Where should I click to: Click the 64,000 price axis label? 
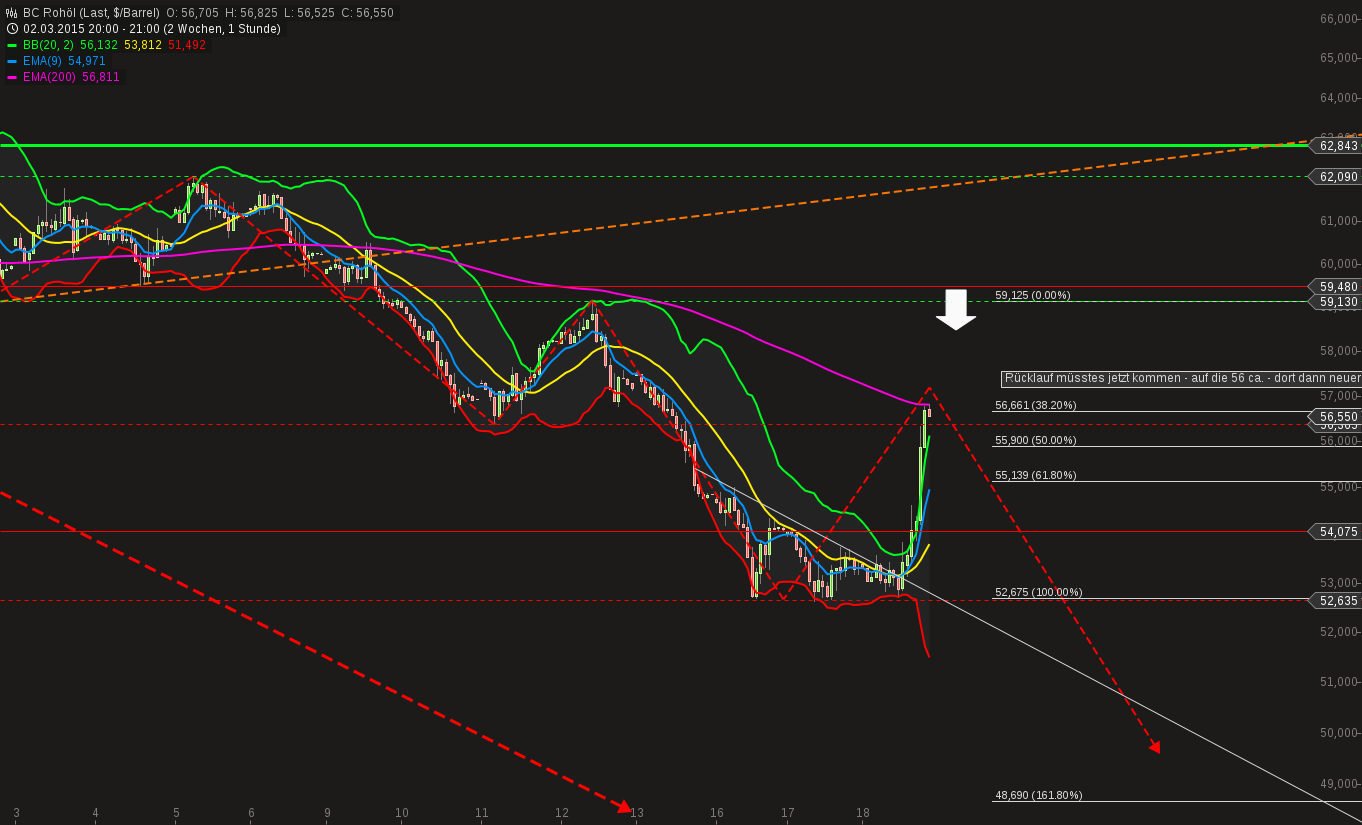pos(1339,98)
